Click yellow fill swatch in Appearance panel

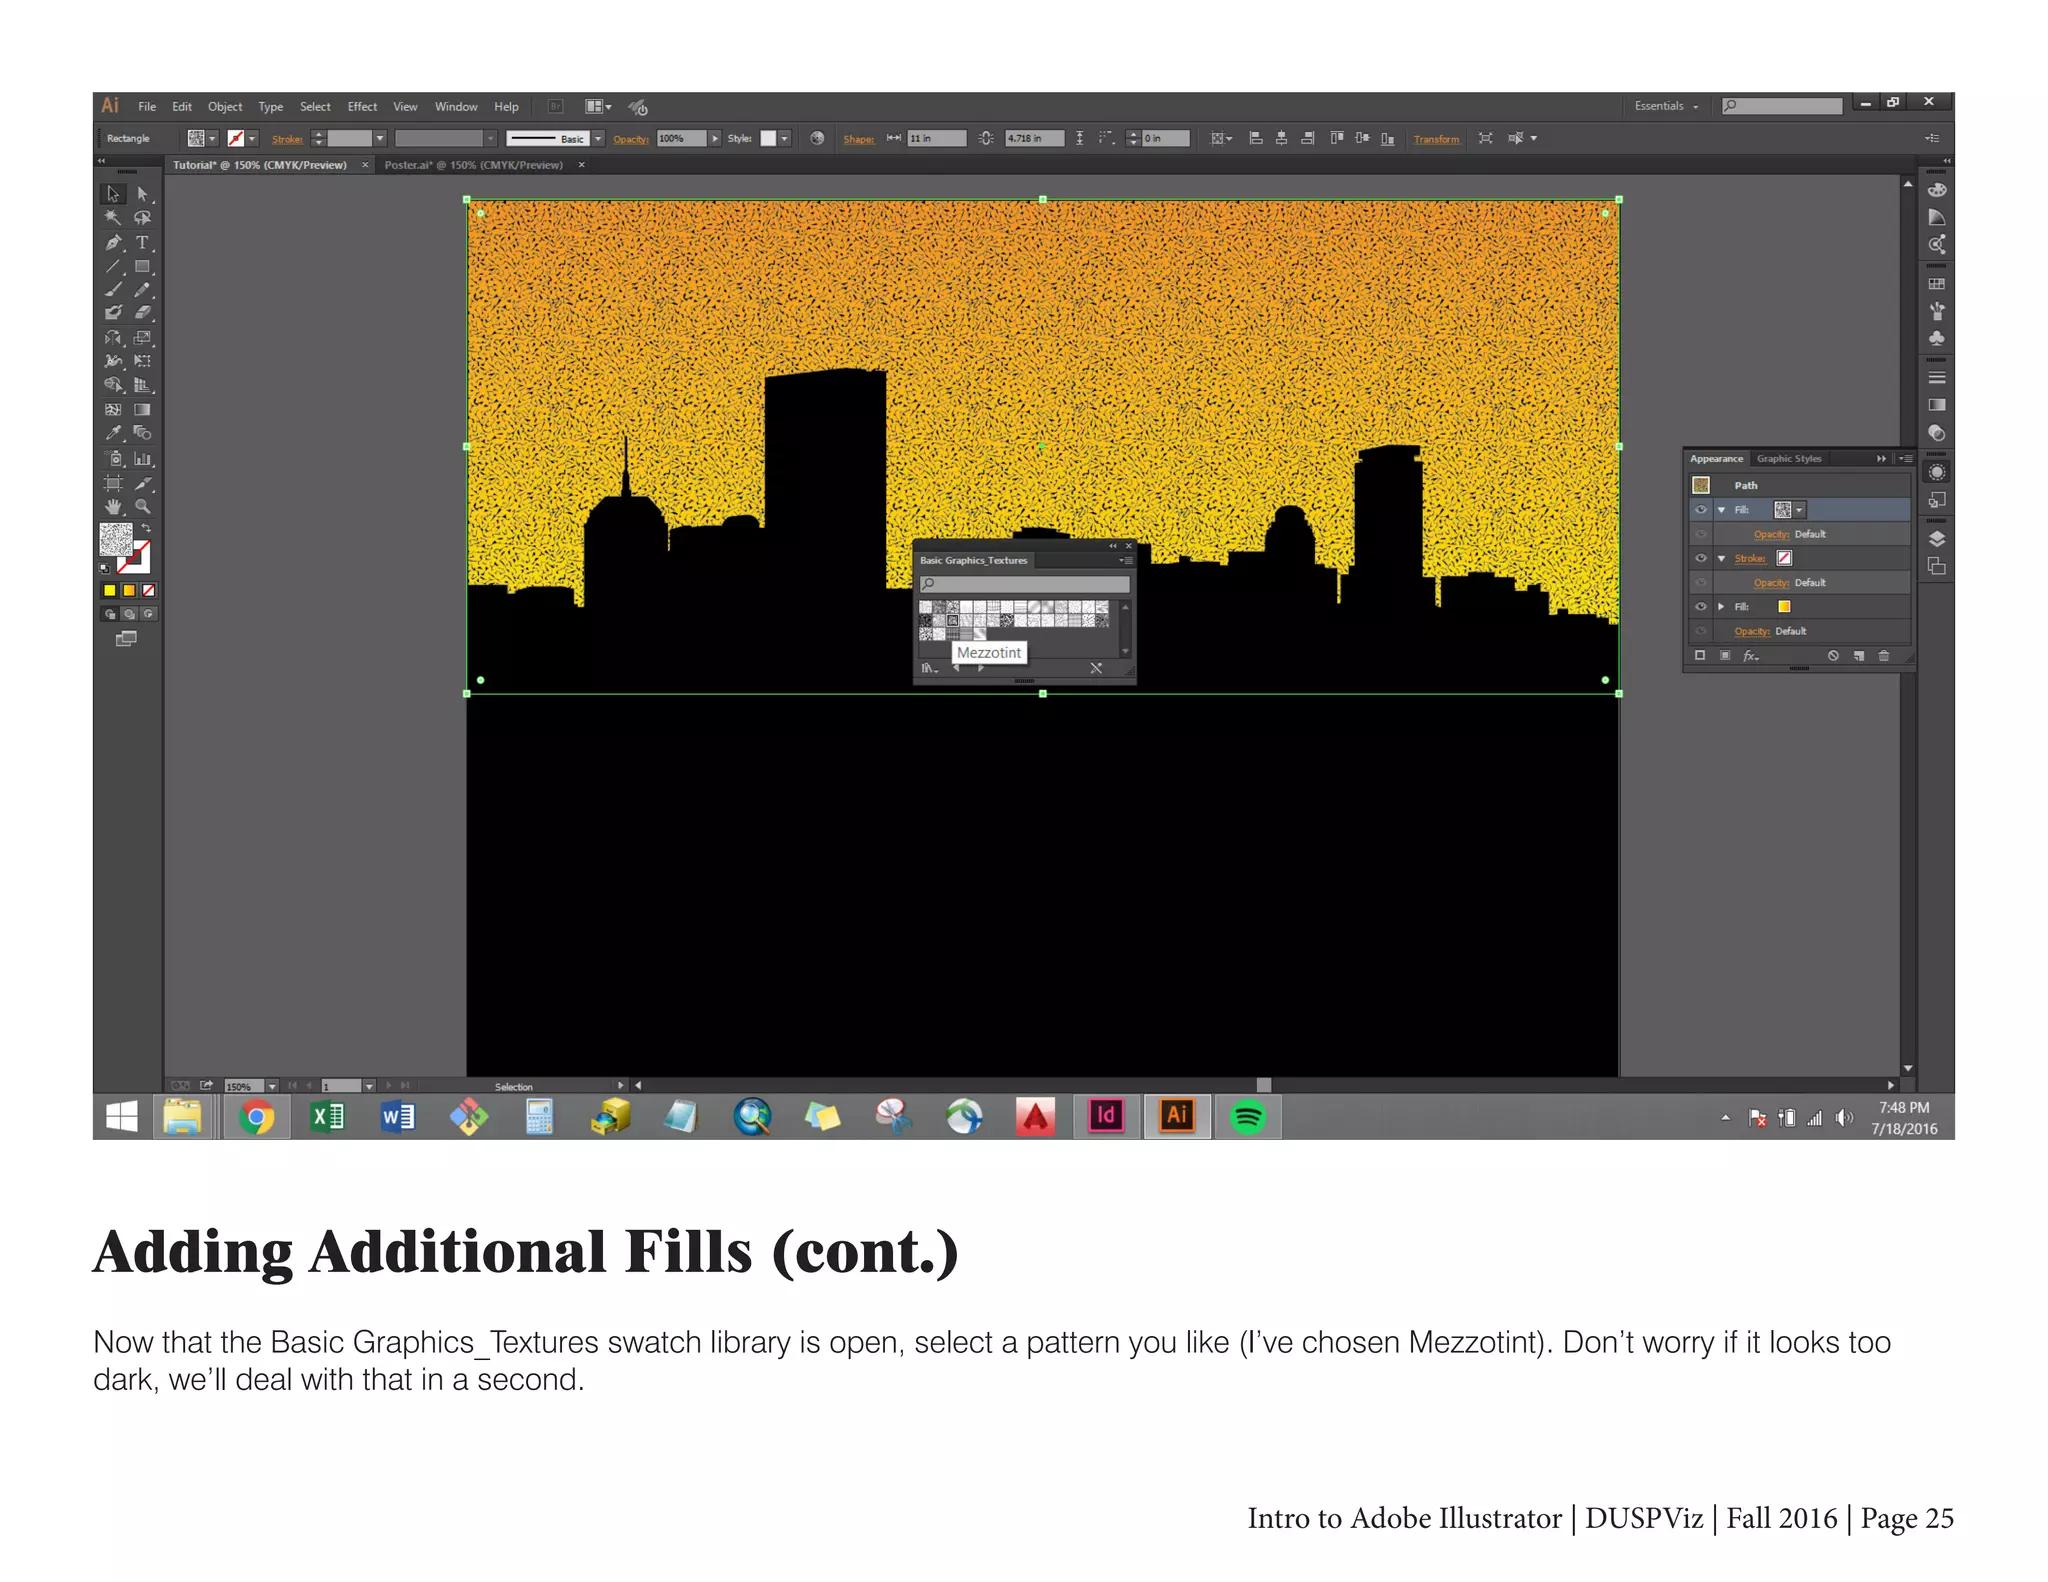pyautogui.click(x=1784, y=606)
